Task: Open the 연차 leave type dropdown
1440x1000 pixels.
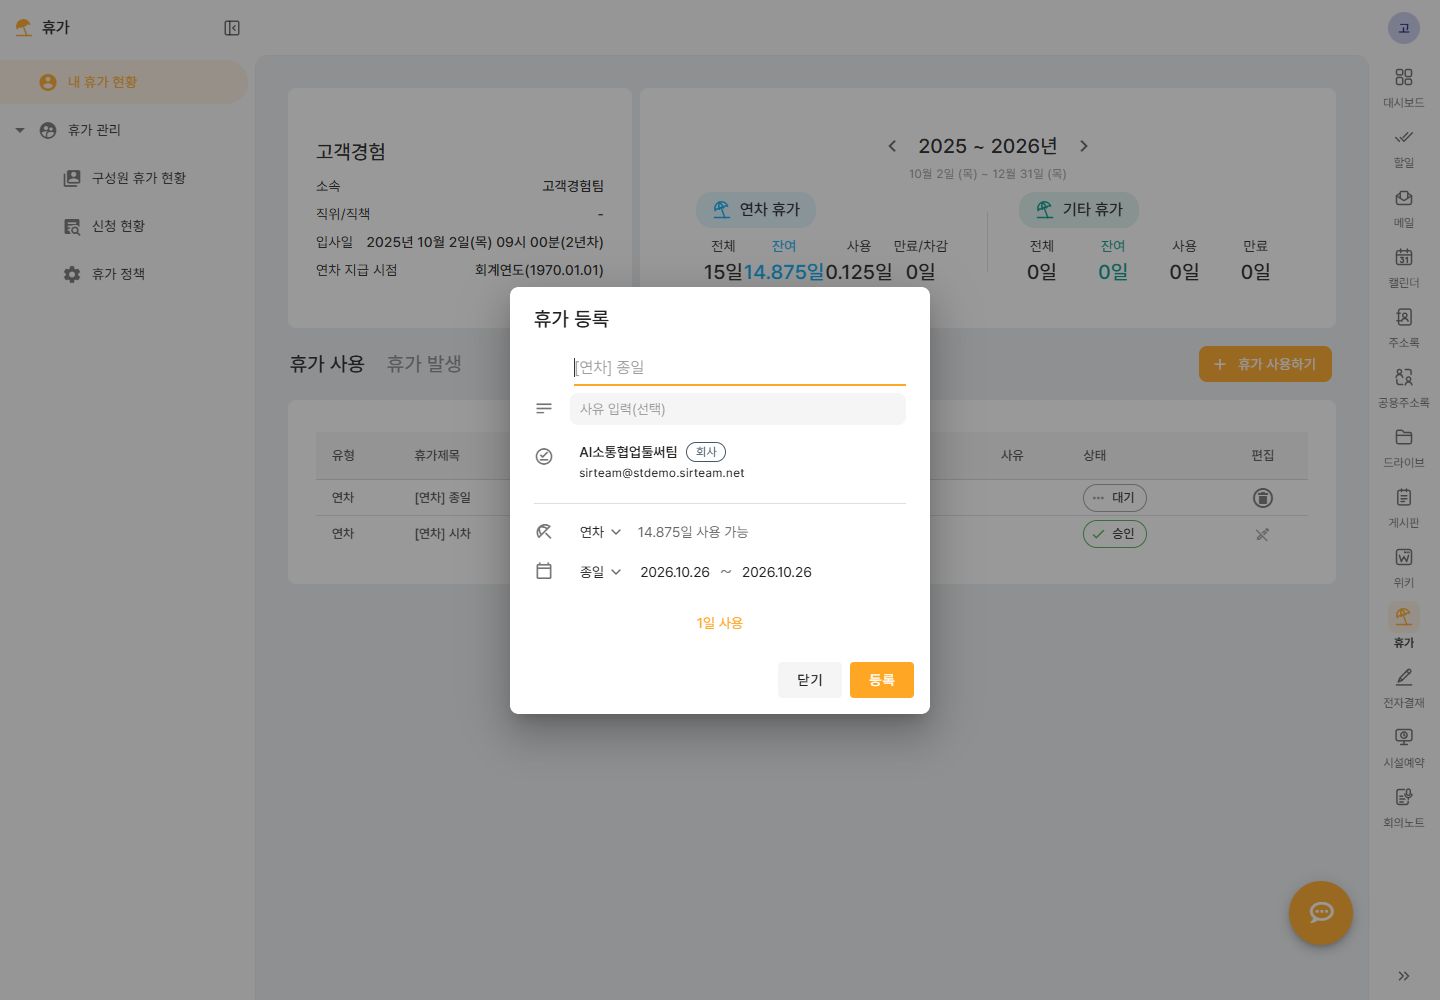Action: pyautogui.click(x=600, y=532)
